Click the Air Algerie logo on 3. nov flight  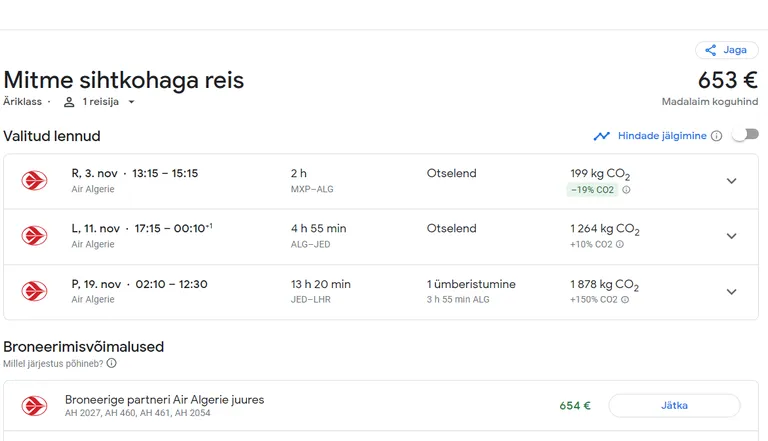[x=34, y=180]
